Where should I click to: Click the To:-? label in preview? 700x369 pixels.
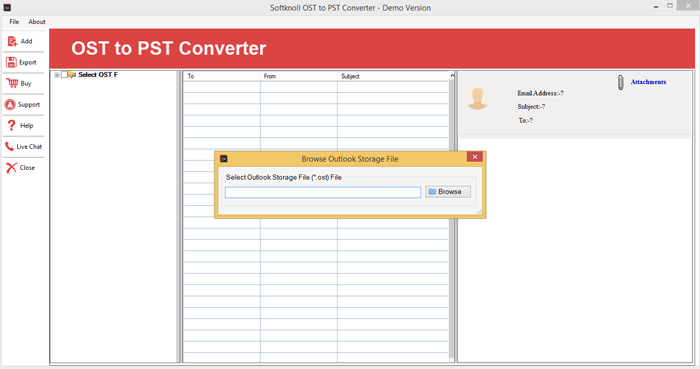pyautogui.click(x=525, y=120)
